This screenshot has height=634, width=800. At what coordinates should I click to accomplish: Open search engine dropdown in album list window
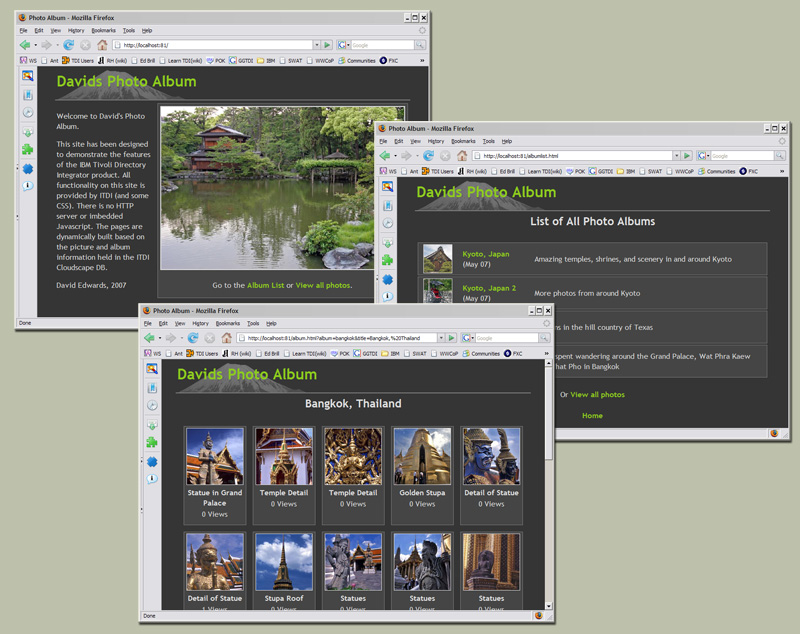pyautogui.click(x=708, y=156)
